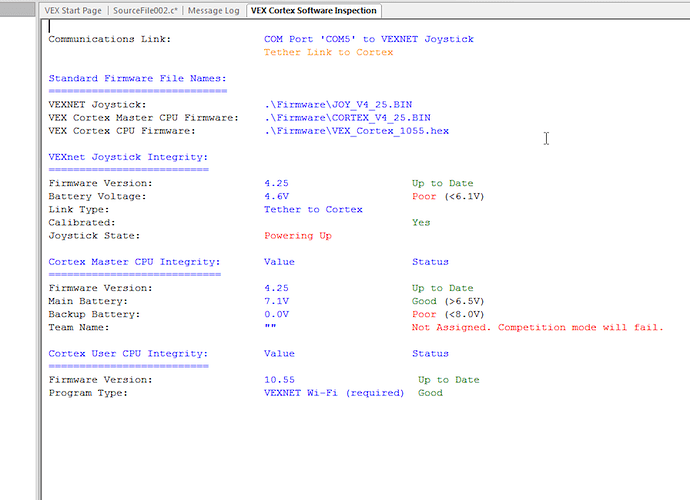Screen dimensions: 690x500
Task: Click the 'VEXnet Joystick Integrity:' heading
Action: [128, 157]
